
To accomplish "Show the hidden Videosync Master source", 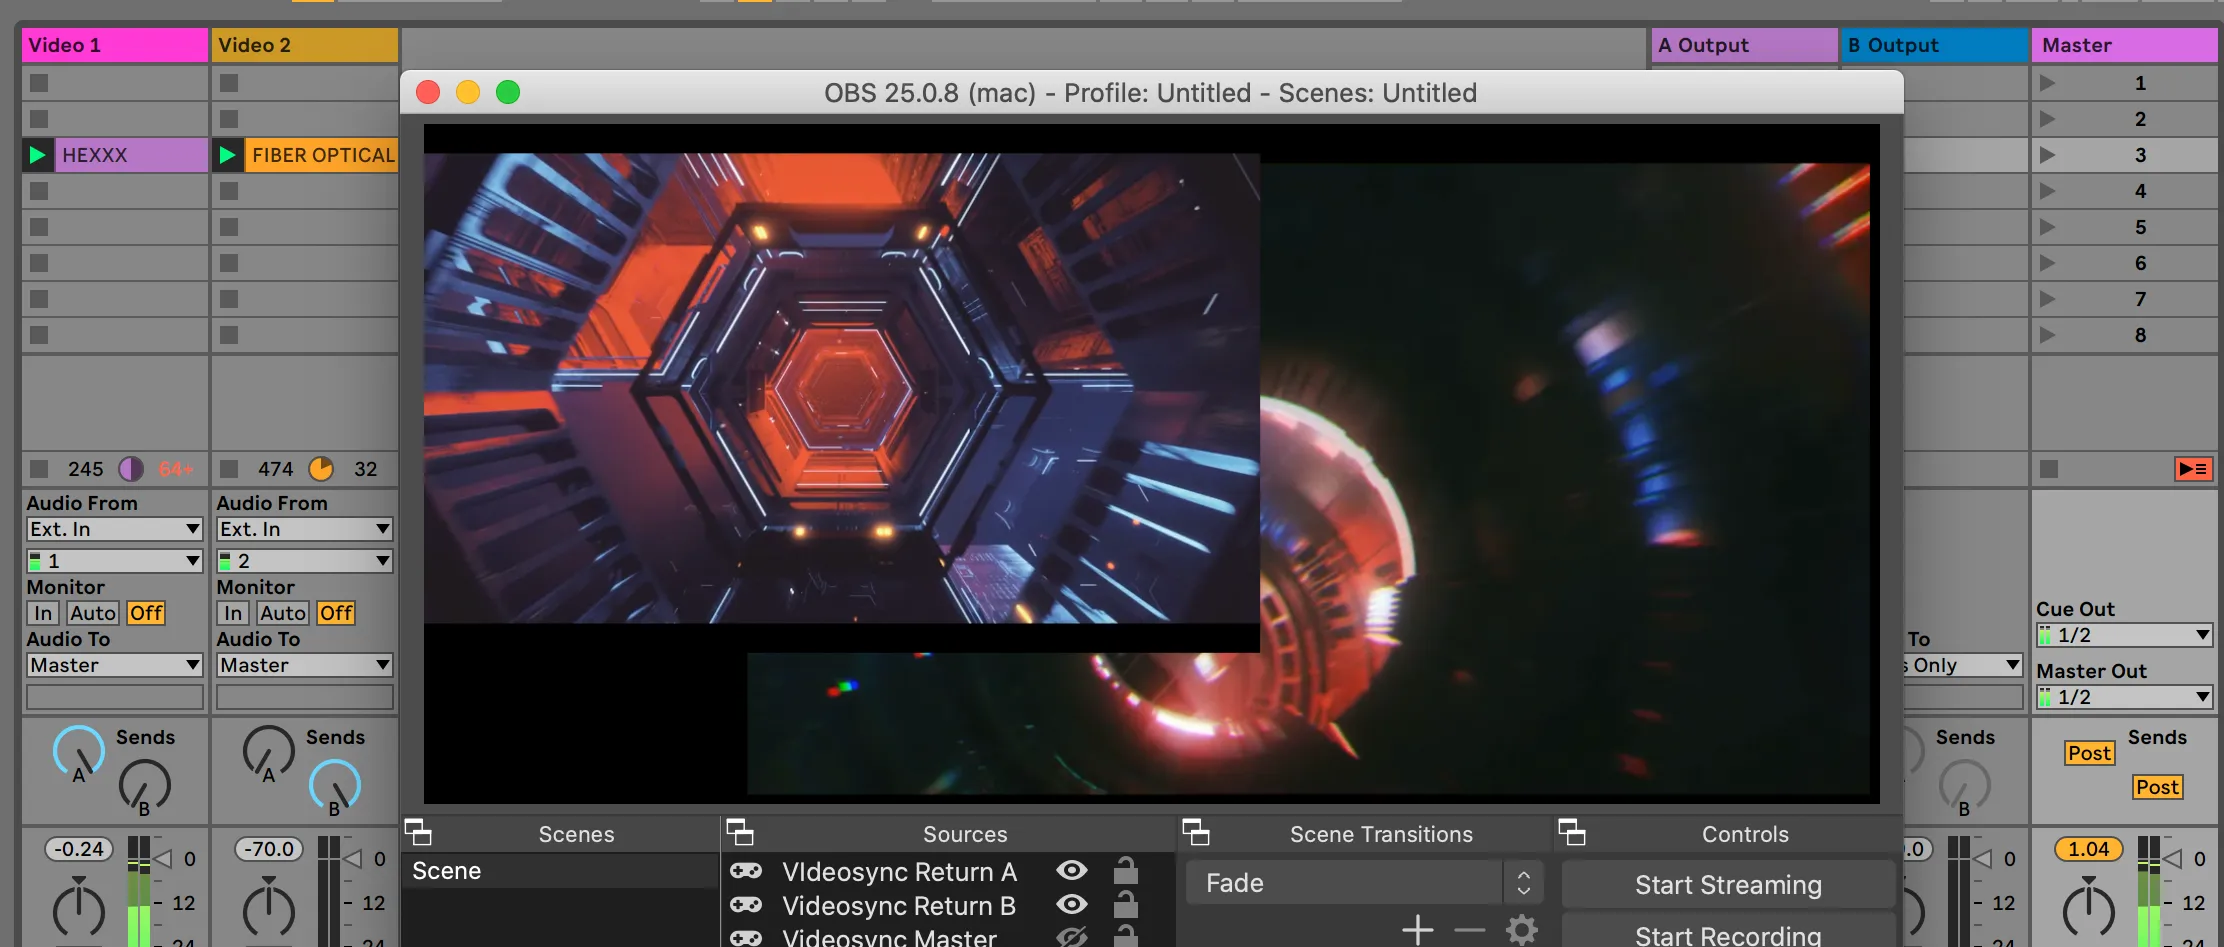I will click(x=1072, y=936).
